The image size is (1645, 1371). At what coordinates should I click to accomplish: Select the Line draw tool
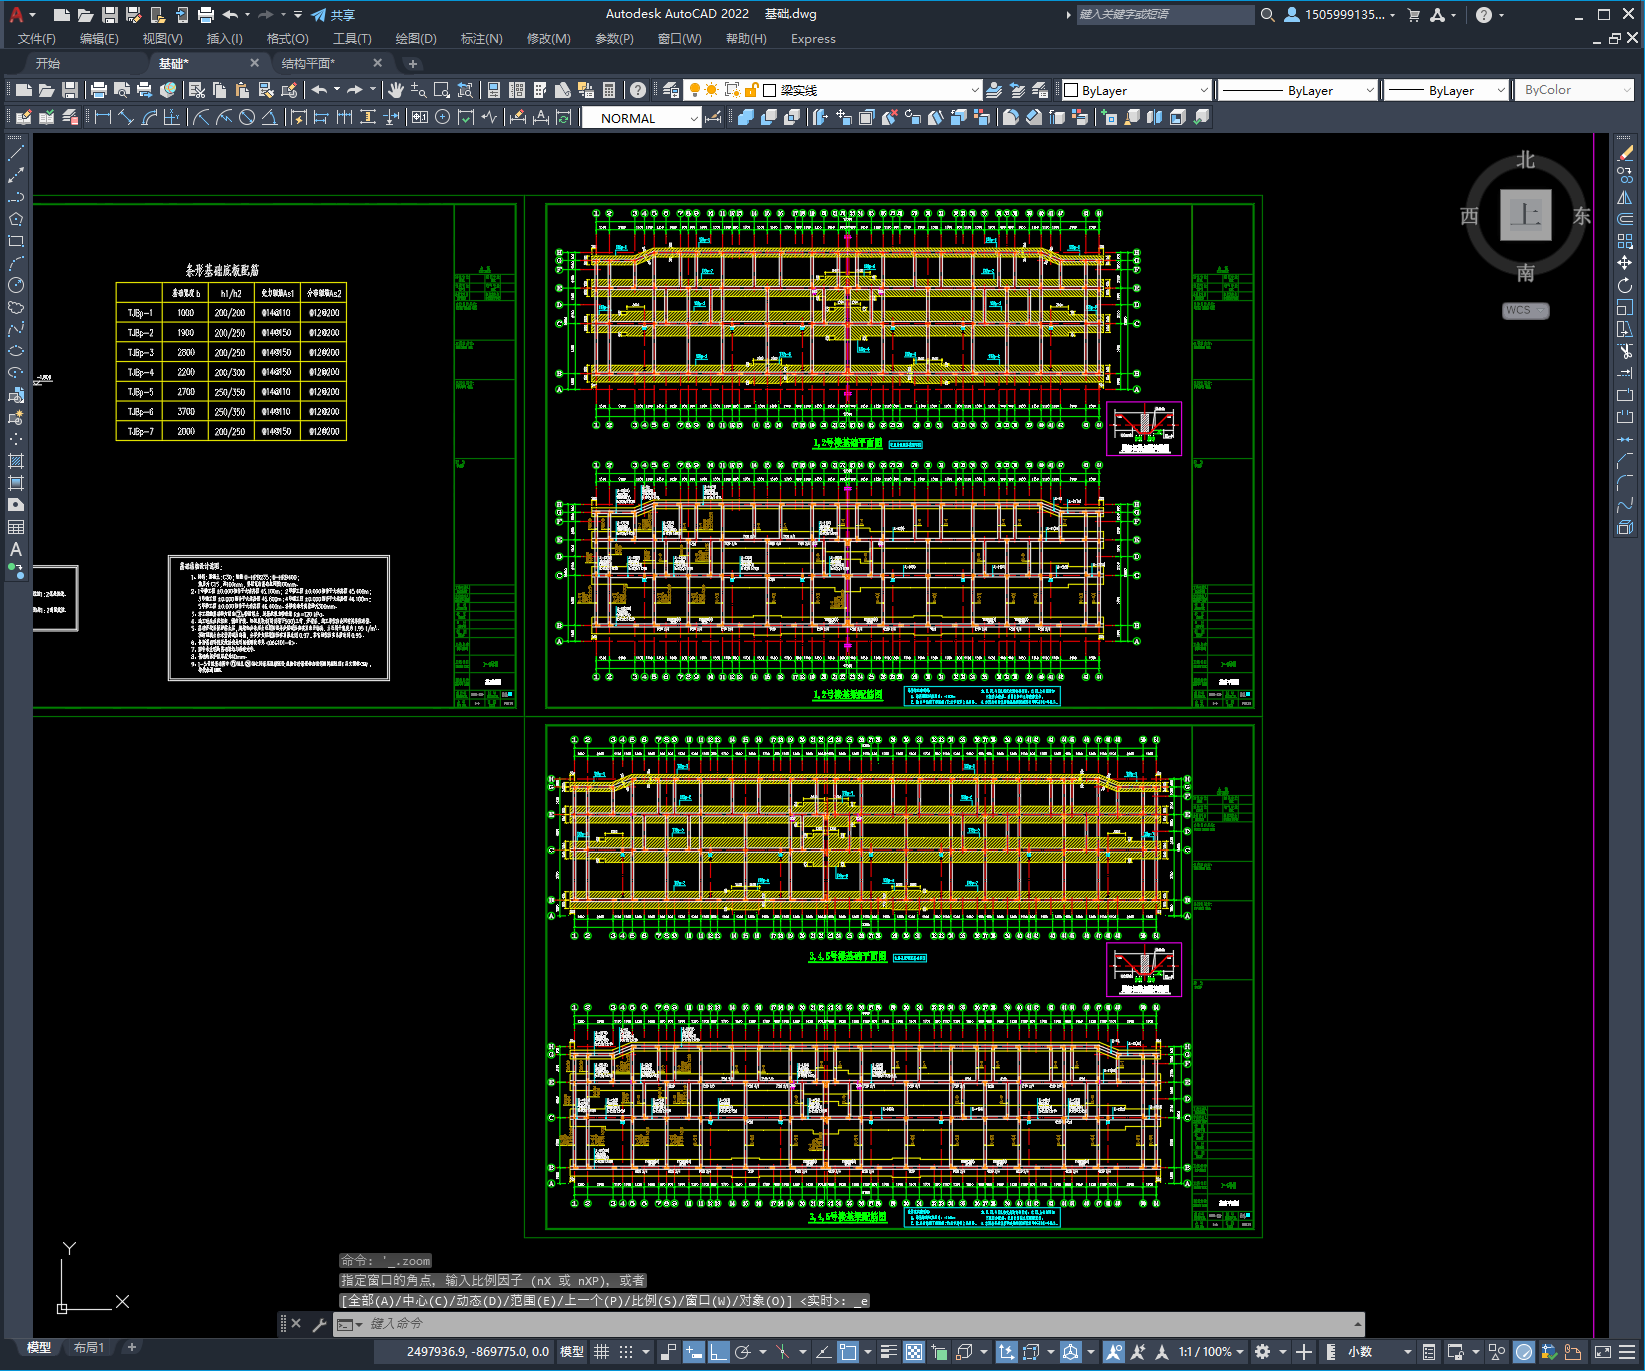pos(16,153)
